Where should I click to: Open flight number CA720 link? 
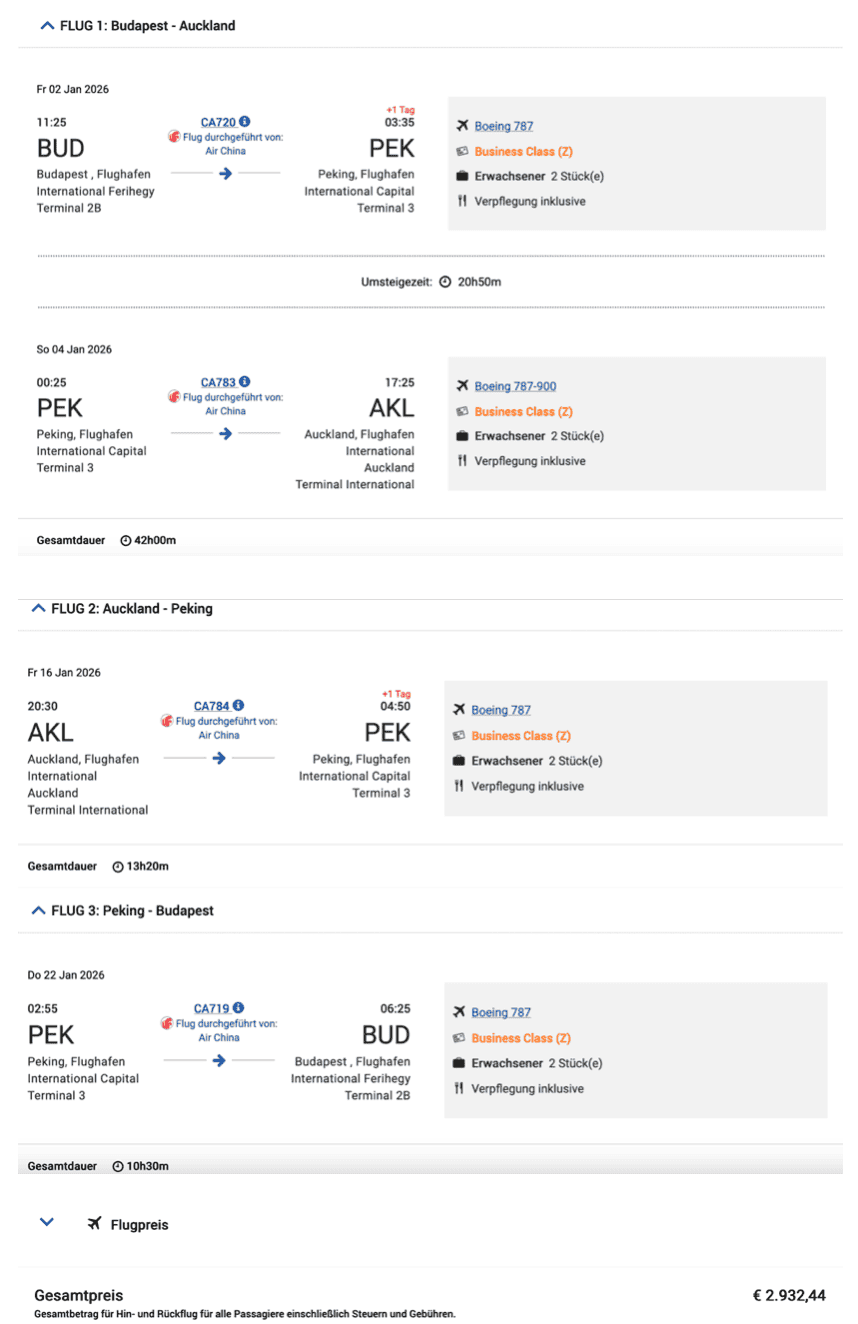pos(218,122)
